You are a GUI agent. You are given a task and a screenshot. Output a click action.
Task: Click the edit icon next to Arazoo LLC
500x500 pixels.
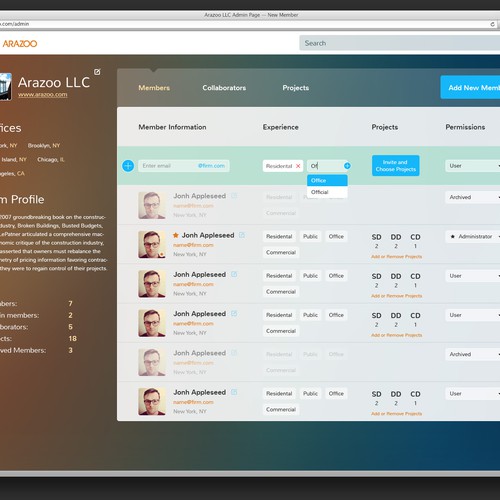pyautogui.click(x=97, y=72)
